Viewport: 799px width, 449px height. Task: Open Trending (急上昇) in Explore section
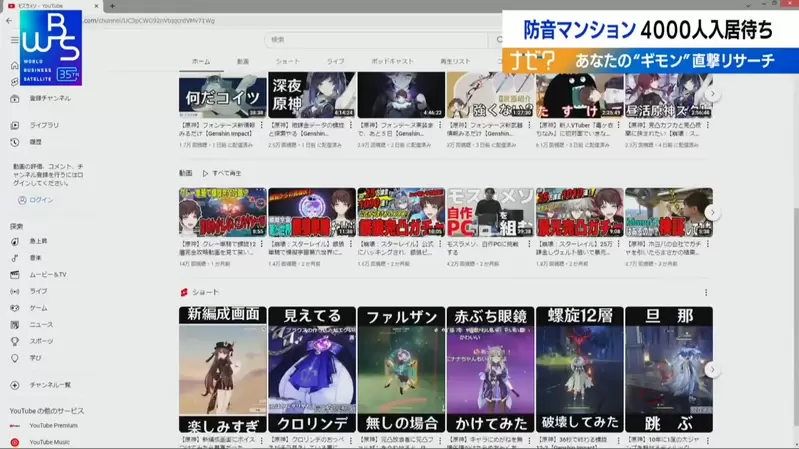[x=15, y=241]
